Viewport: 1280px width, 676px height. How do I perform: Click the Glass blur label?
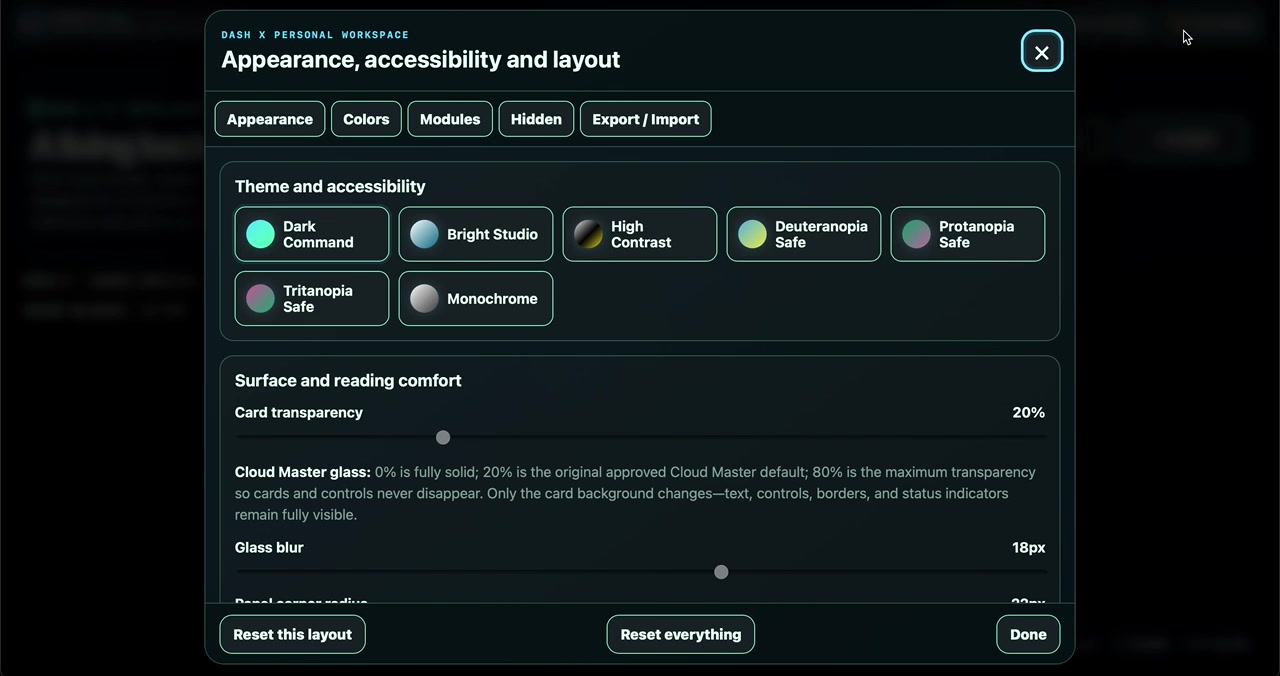point(269,547)
